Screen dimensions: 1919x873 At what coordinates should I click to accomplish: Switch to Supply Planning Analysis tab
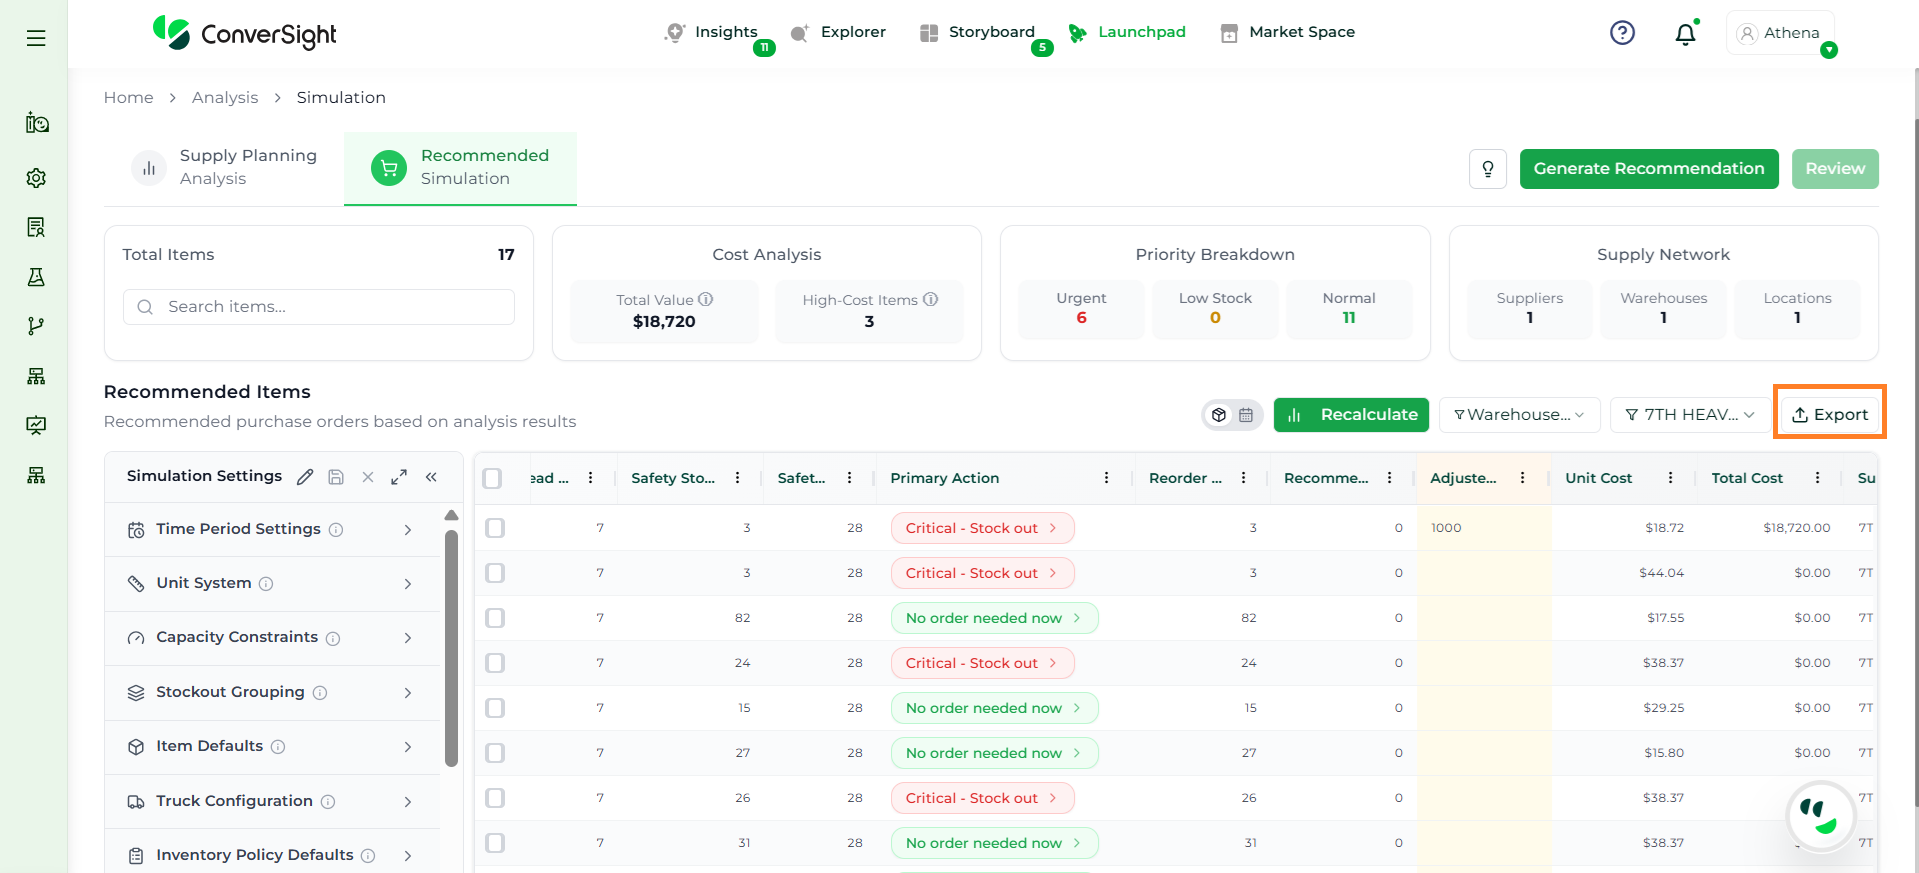225,167
